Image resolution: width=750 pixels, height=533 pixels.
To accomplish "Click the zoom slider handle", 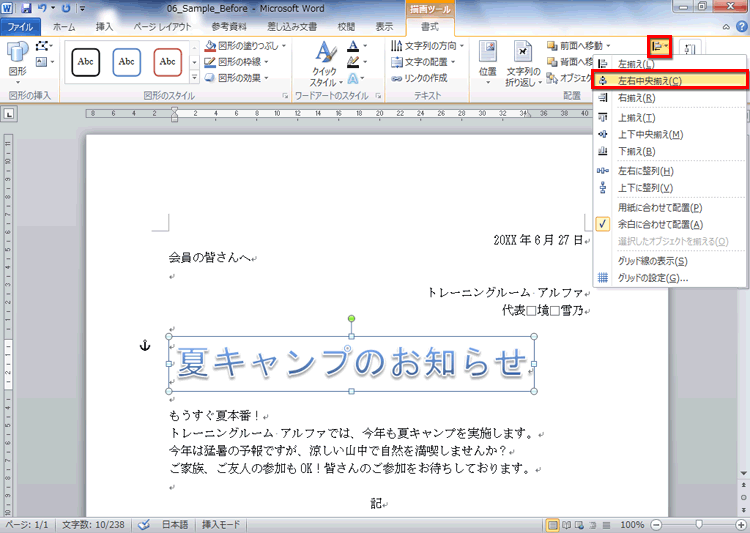I will [699, 525].
